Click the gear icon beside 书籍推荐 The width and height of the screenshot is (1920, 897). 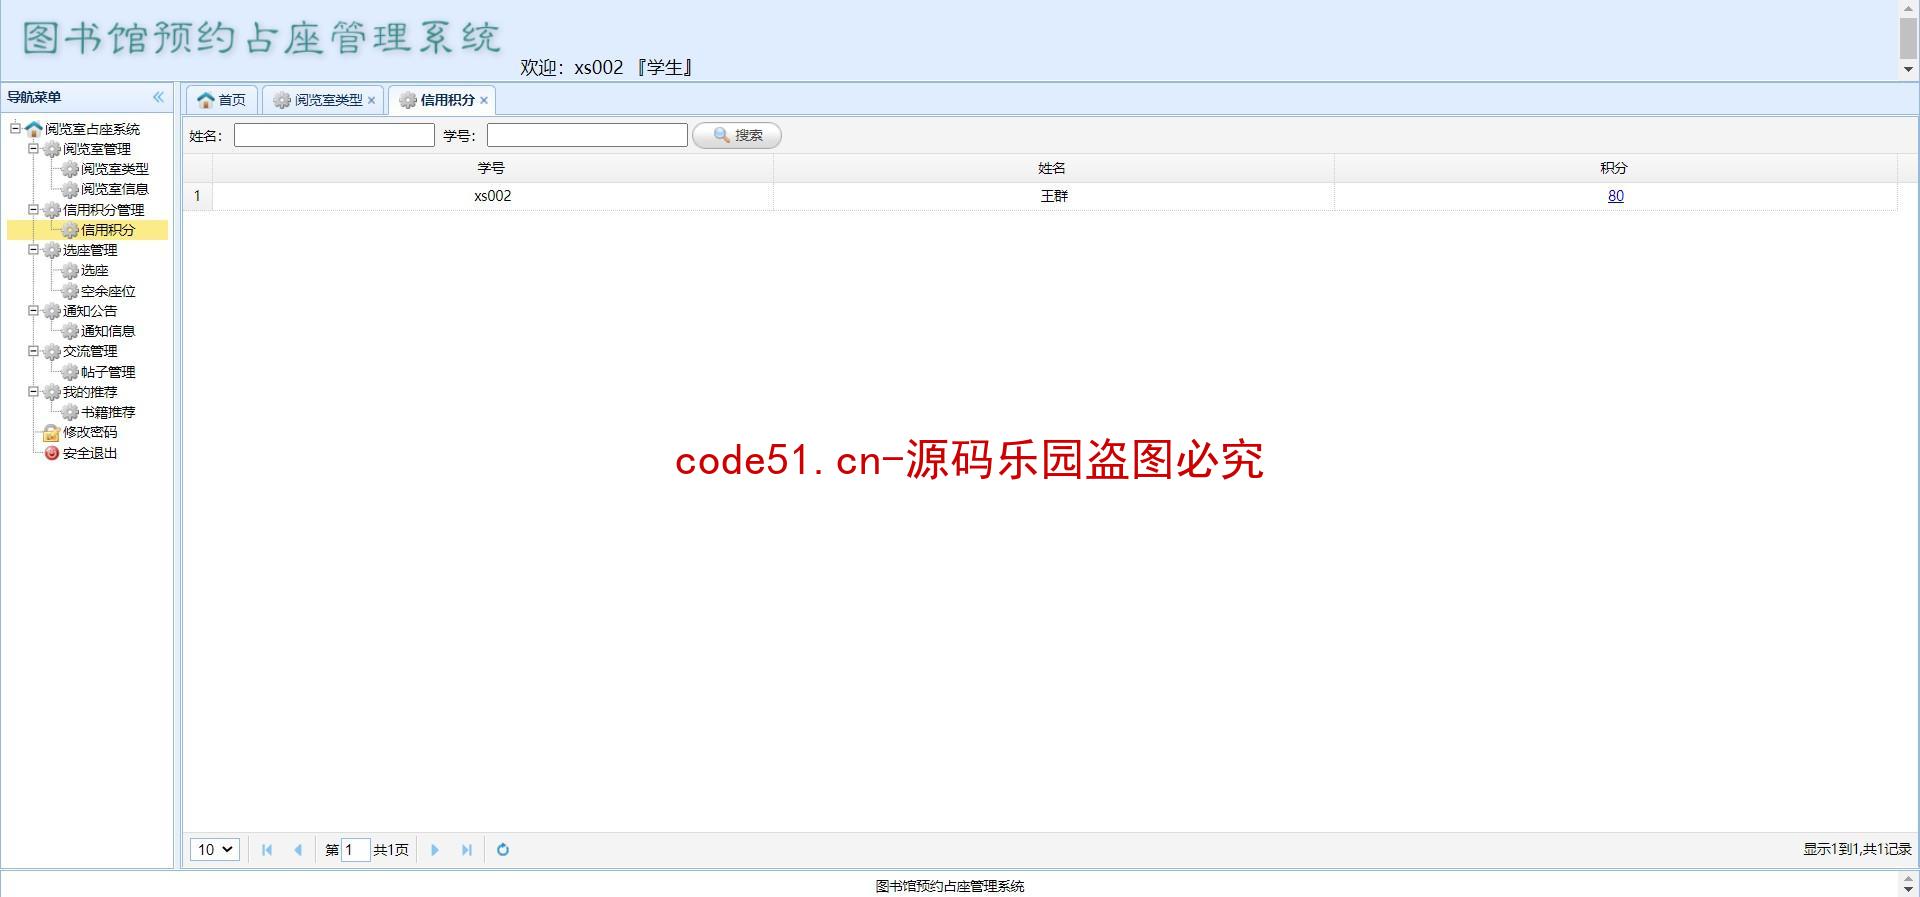70,412
